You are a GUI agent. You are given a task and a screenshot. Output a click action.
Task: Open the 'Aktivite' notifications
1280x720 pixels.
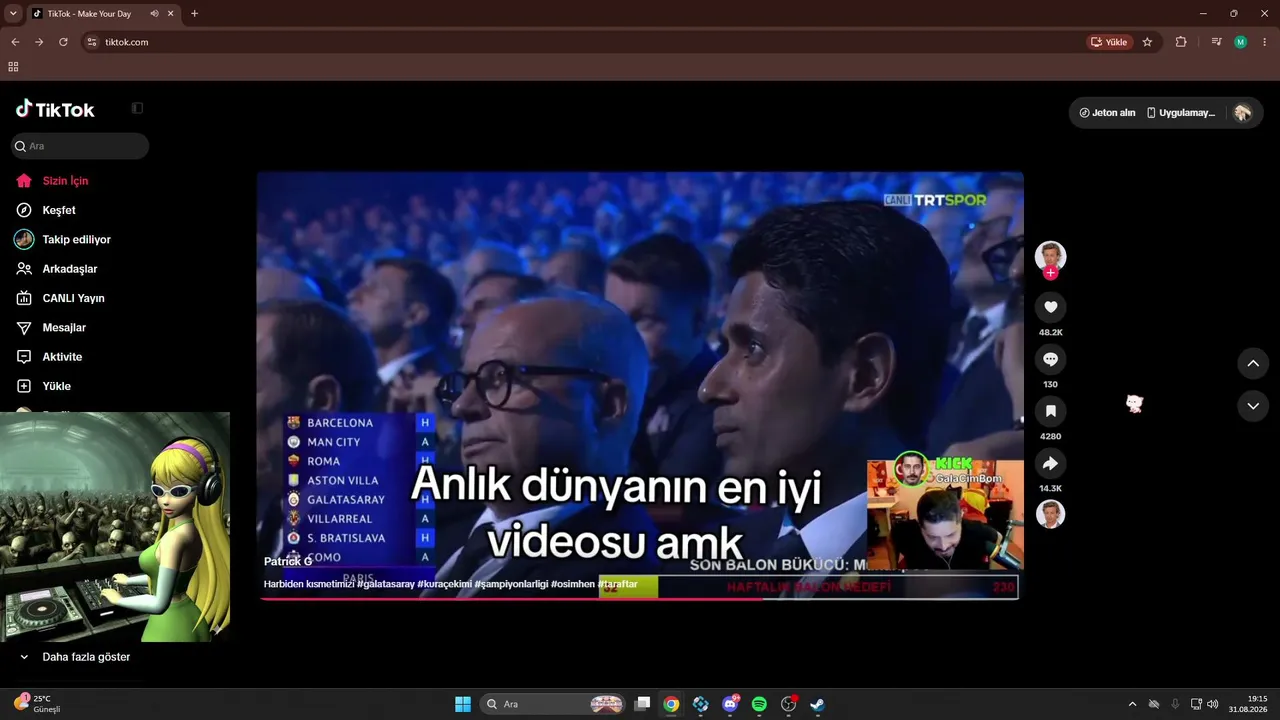click(62, 357)
